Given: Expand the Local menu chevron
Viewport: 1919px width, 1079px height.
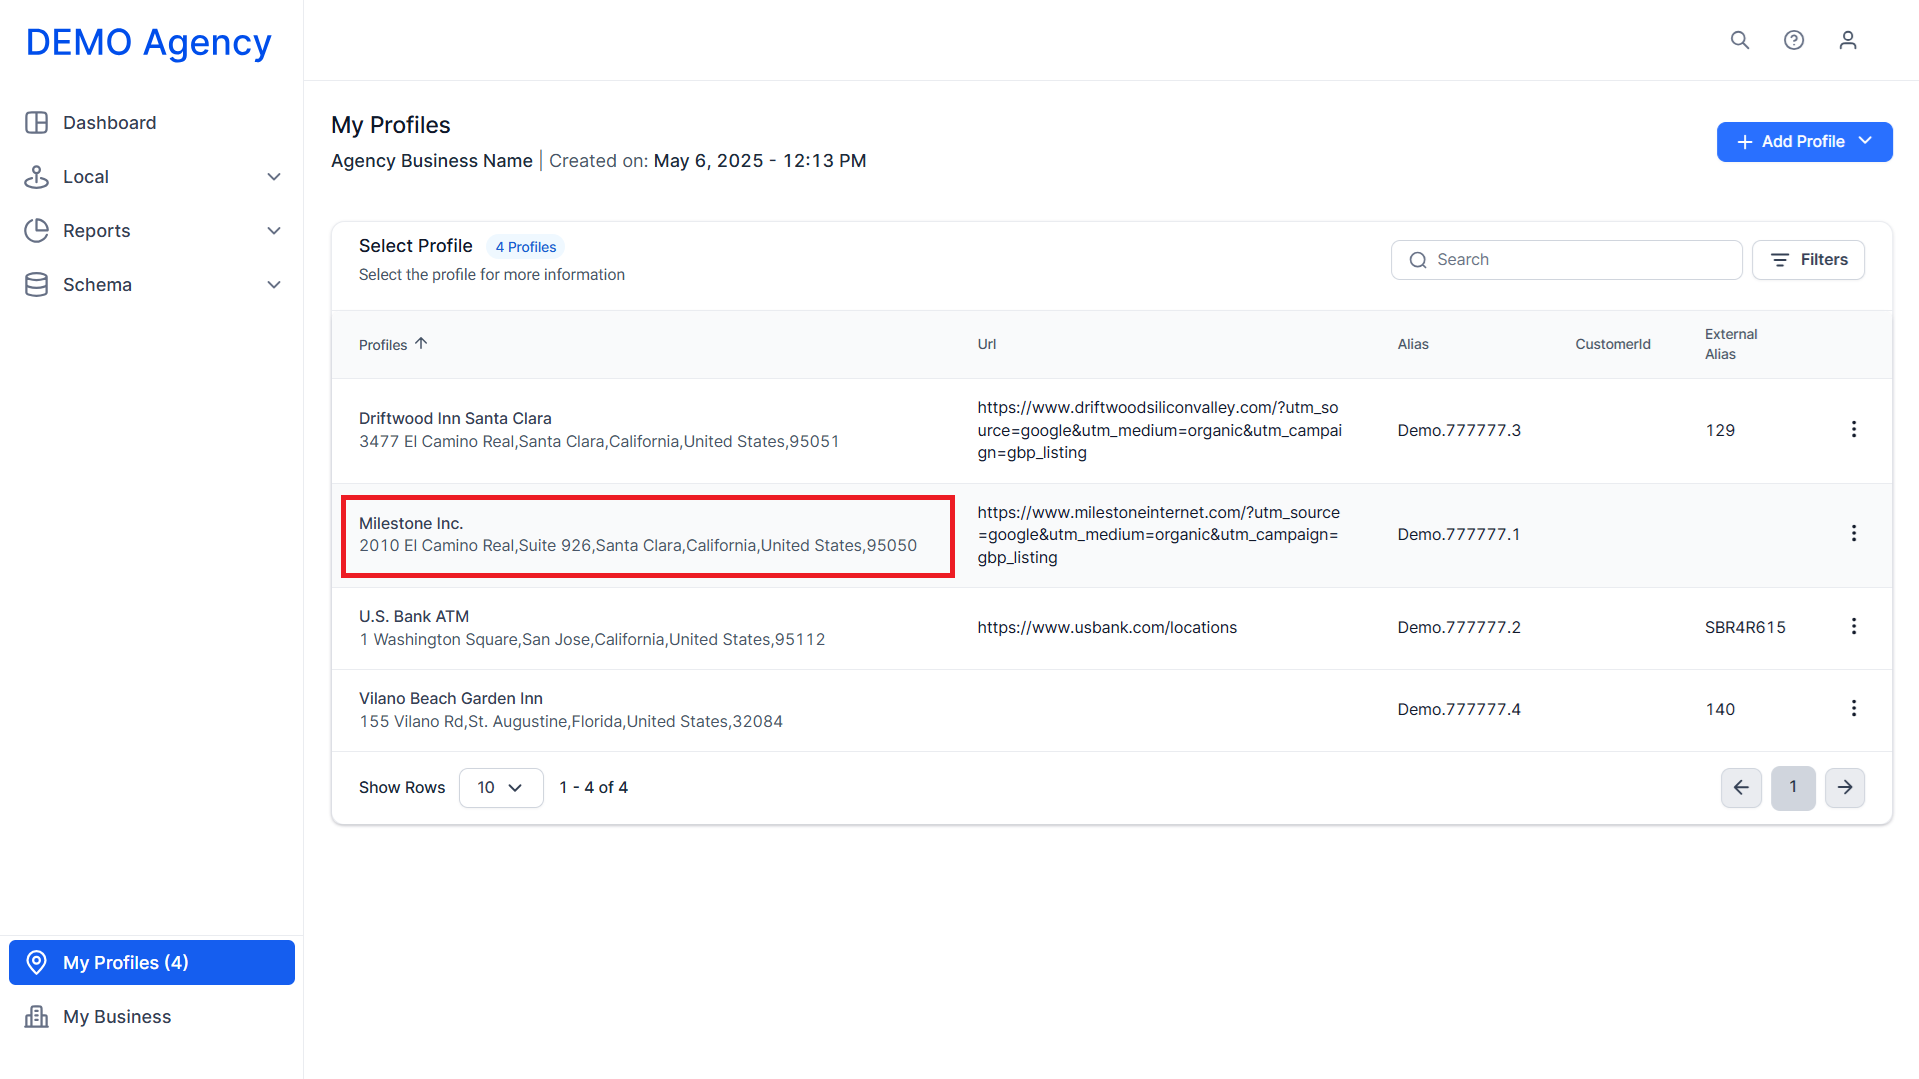Looking at the screenshot, I should point(274,177).
